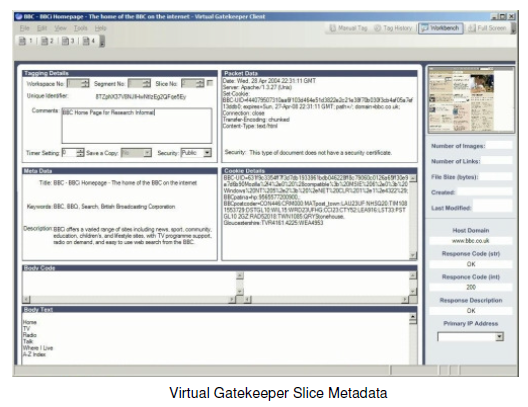Screen dimensions: 528x407
Task: Toggle the checkbox beside Slice No
Action: coord(210,82)
